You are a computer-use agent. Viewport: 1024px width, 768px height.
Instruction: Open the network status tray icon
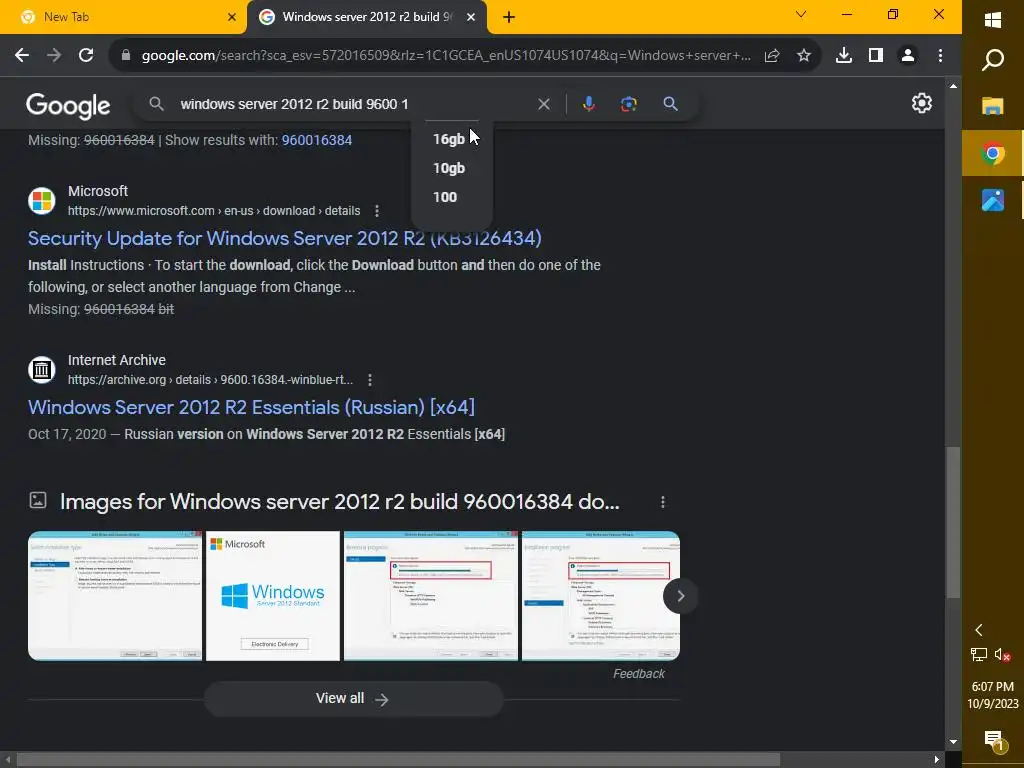point(979,654)
